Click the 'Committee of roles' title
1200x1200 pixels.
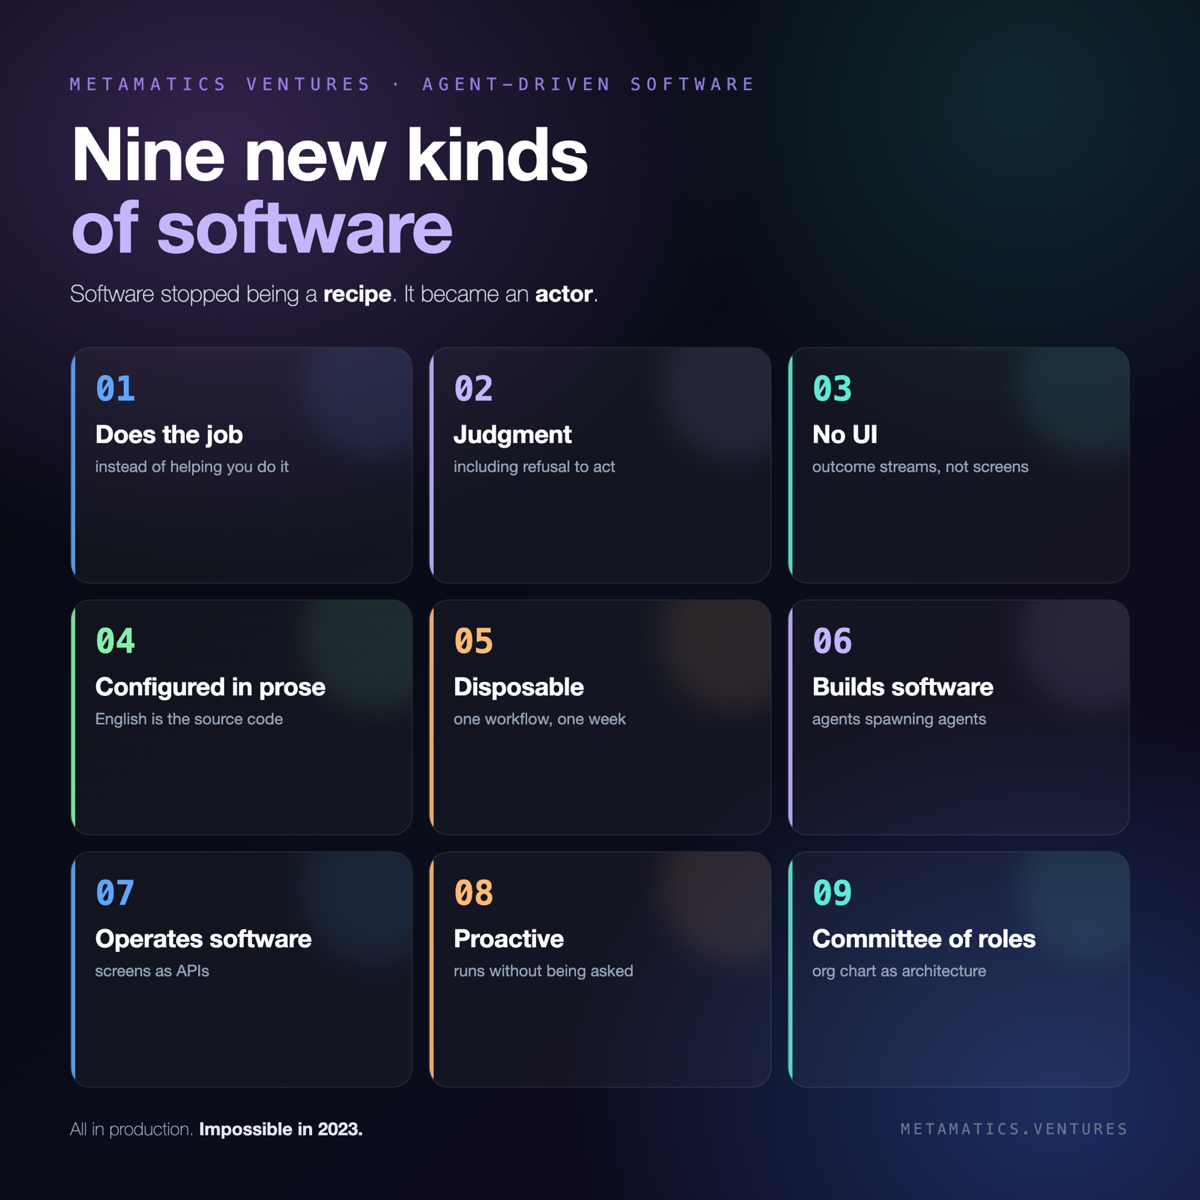point(924,939)
